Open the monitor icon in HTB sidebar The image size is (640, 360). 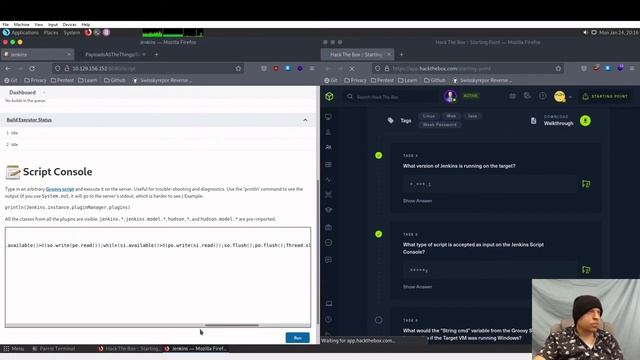tap(329, 117)
